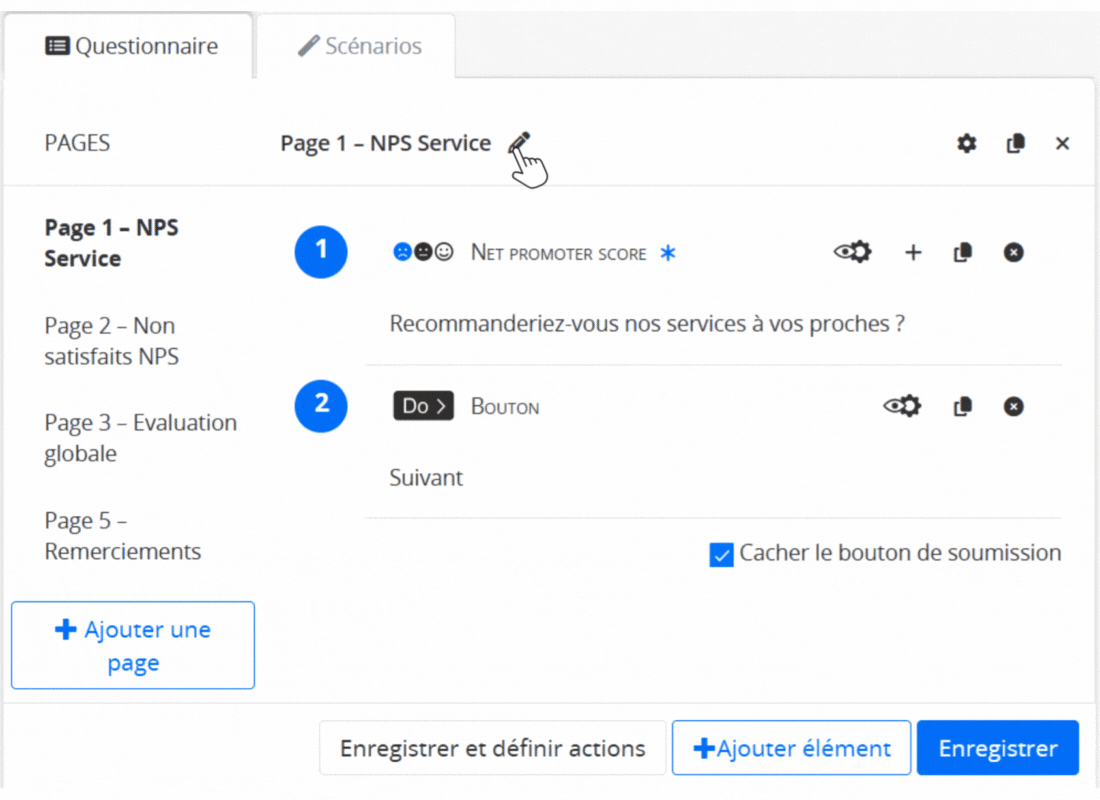This screenshot has height=800, width=1100.
Task: Click Ajouter une page button
Action: pos(133,645)
